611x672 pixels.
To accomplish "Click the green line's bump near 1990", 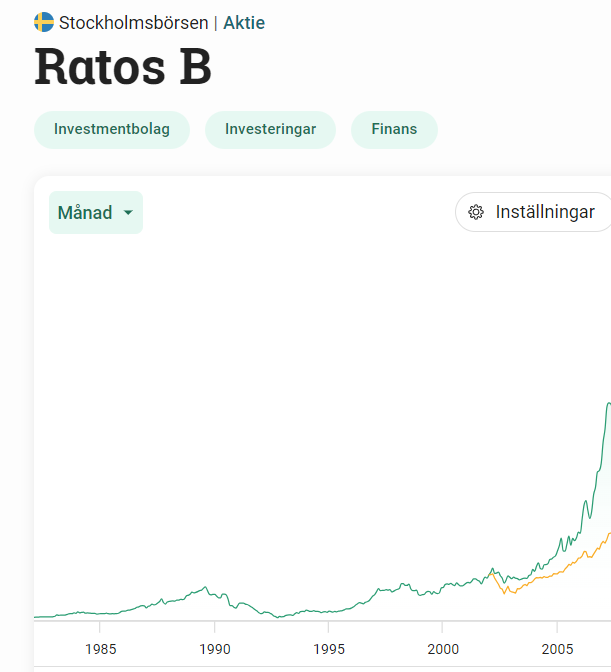I will pyautogui.click(x=205, y=588).
